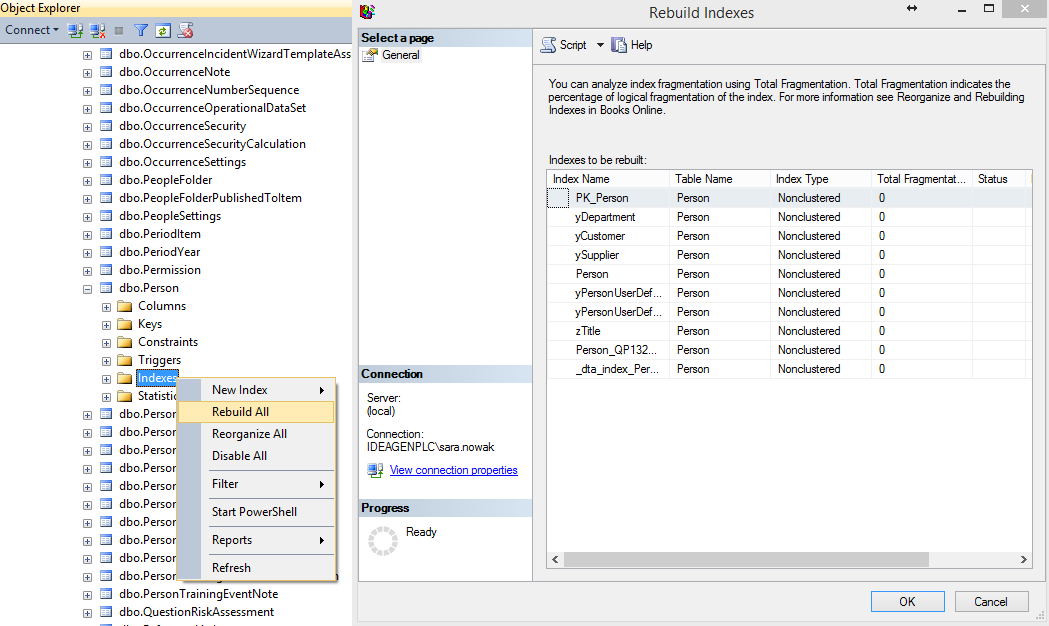Click the Index Name column header
This screenshot has height=626, width=1049.
point(608,179)
